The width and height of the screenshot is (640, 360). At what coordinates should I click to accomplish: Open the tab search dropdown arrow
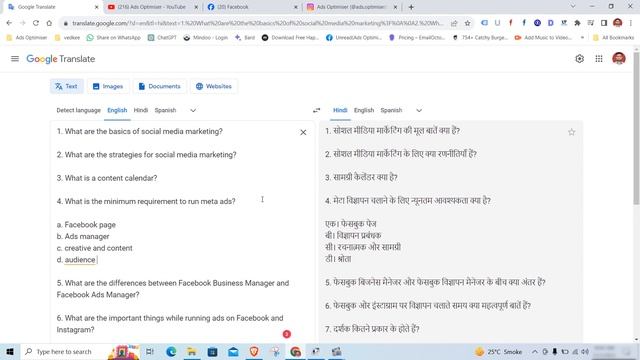coord(573,7)
